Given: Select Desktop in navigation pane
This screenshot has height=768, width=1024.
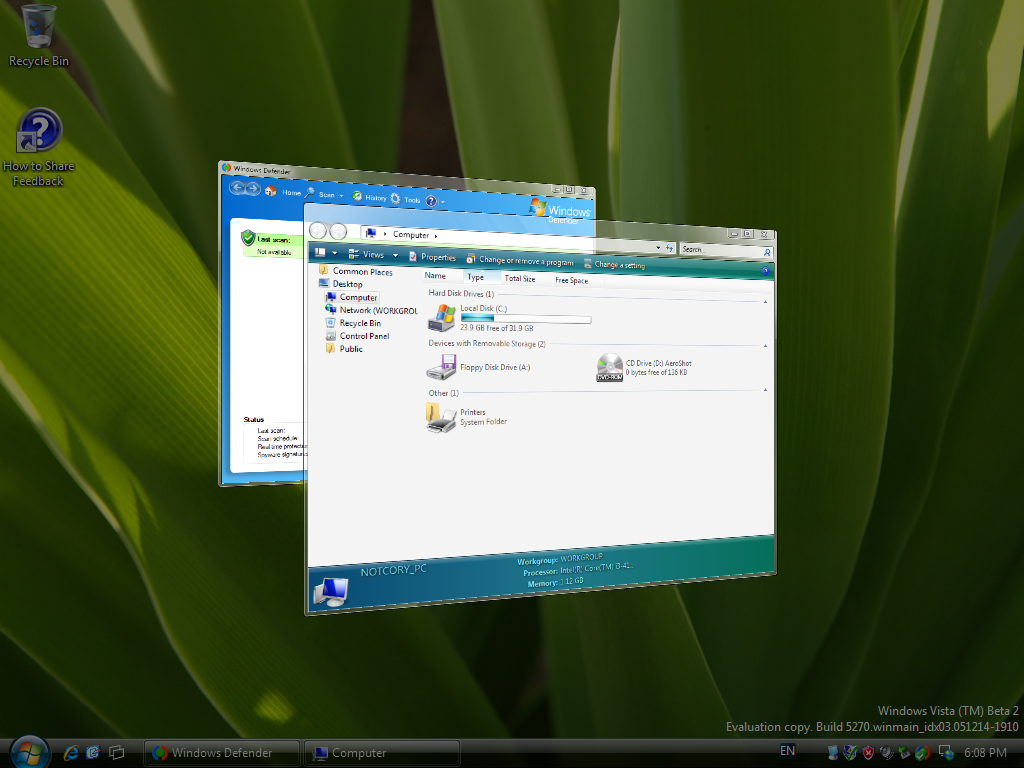Looking at the screenshot, I should 340,283.
